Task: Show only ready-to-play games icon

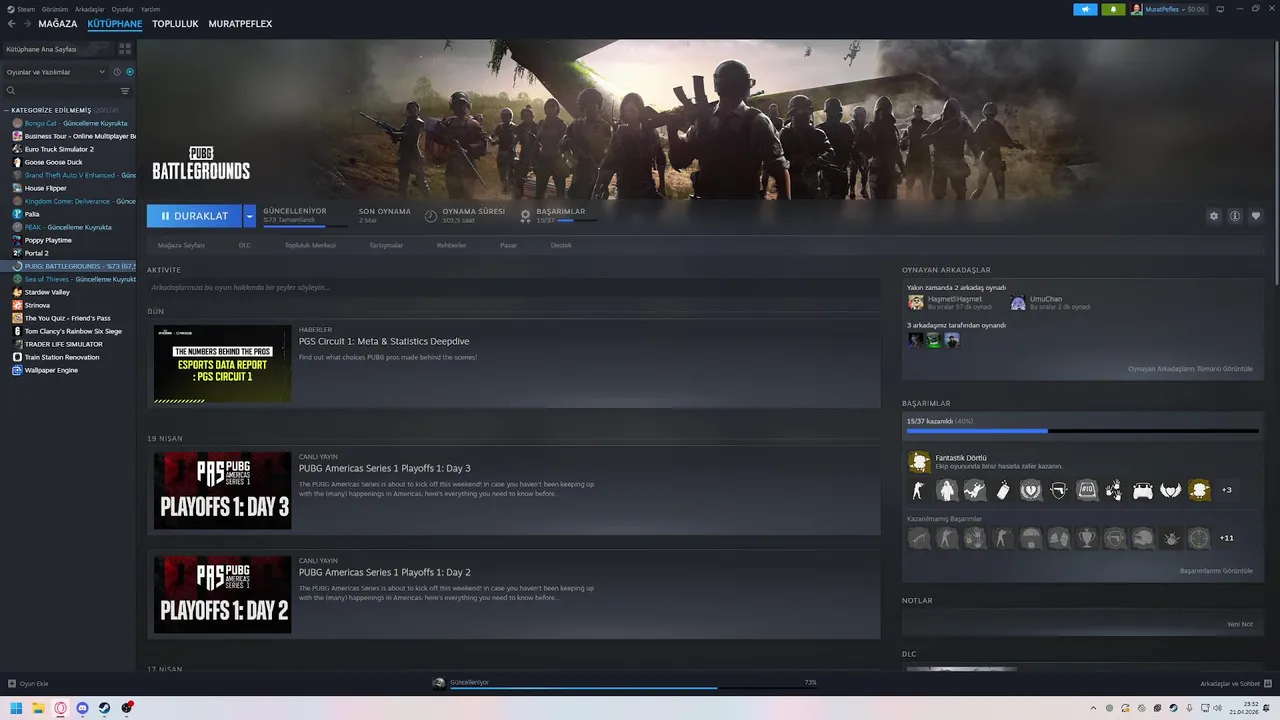Action: pyautogui.click(x=130, y=72)
